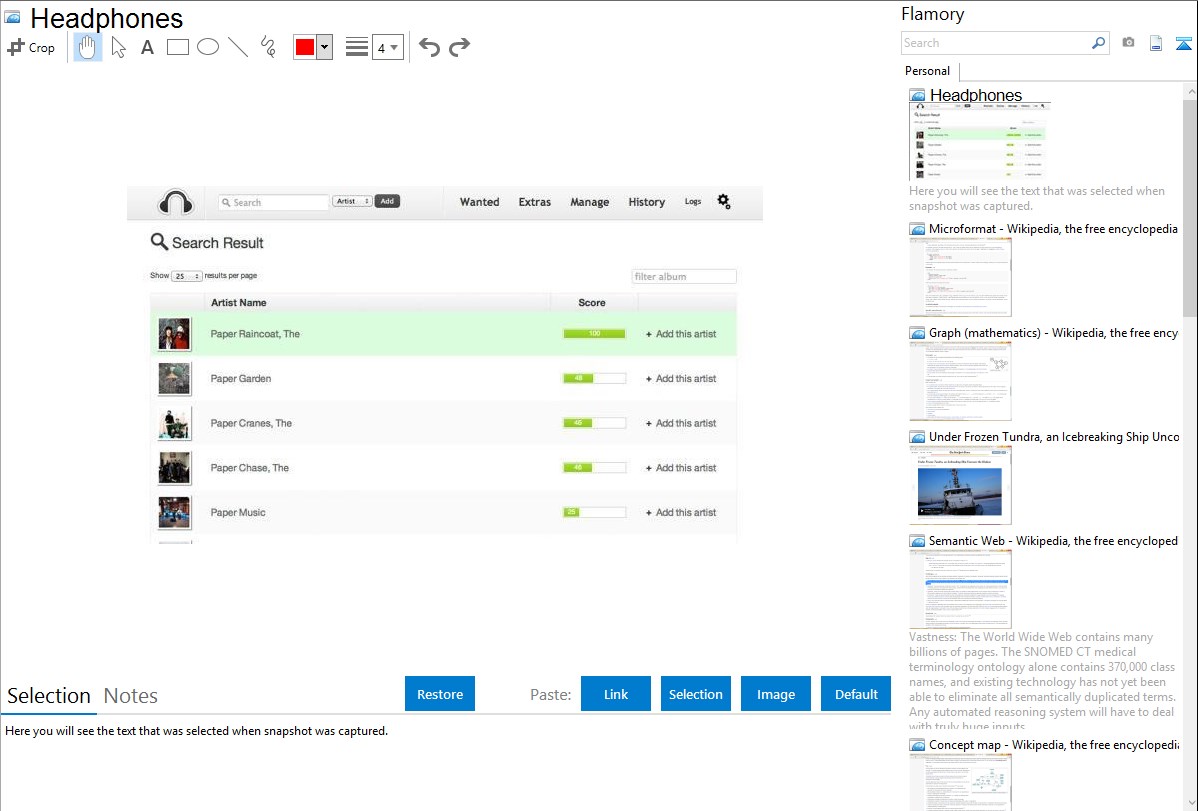Select "Microformat - Wikipedia" snapshot title
The image size is (1198, 811).
tap(1054, 229)
